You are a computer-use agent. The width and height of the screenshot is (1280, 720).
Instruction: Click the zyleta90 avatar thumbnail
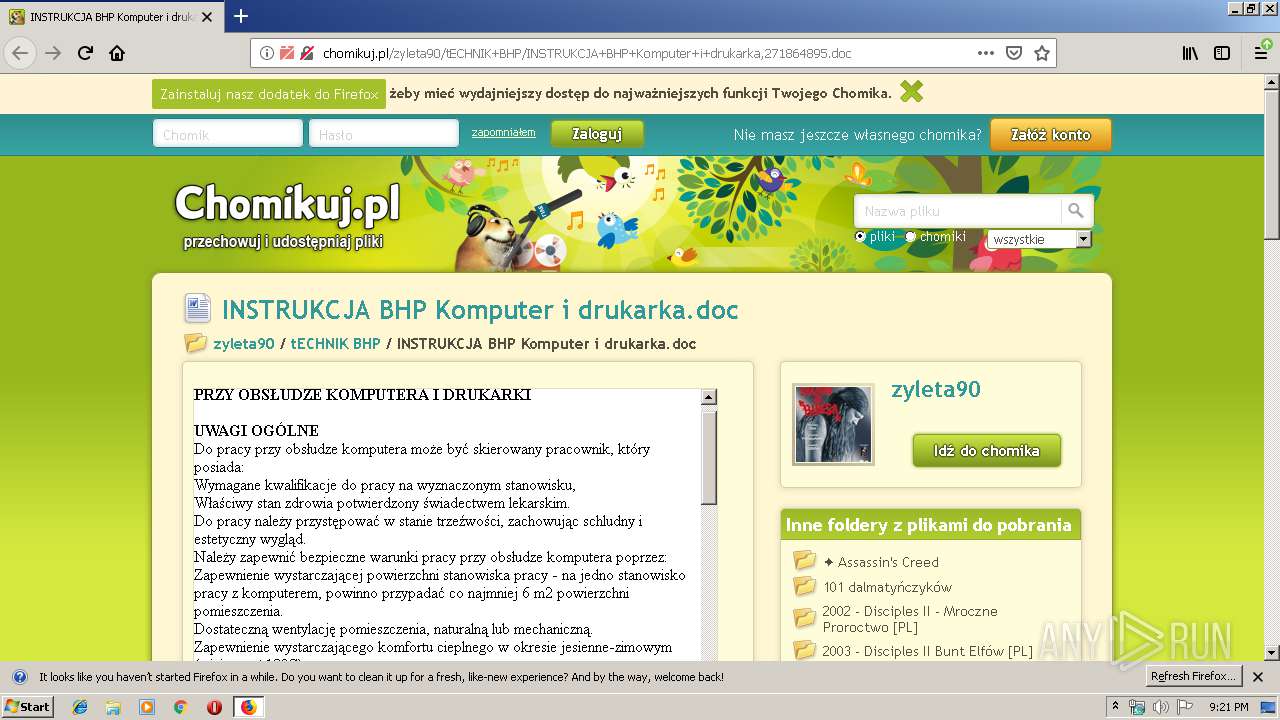tap(833, 424)
